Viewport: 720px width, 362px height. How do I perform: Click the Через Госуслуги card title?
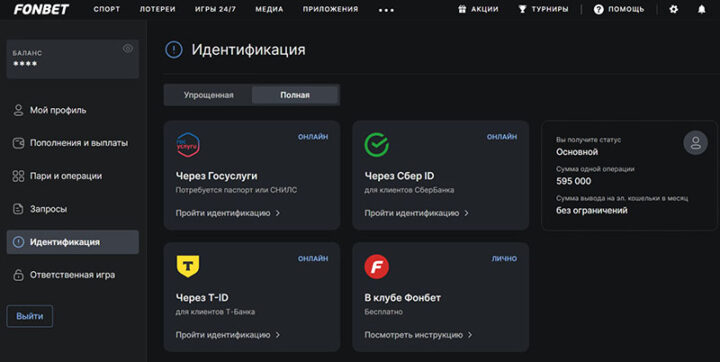point(217,176)
